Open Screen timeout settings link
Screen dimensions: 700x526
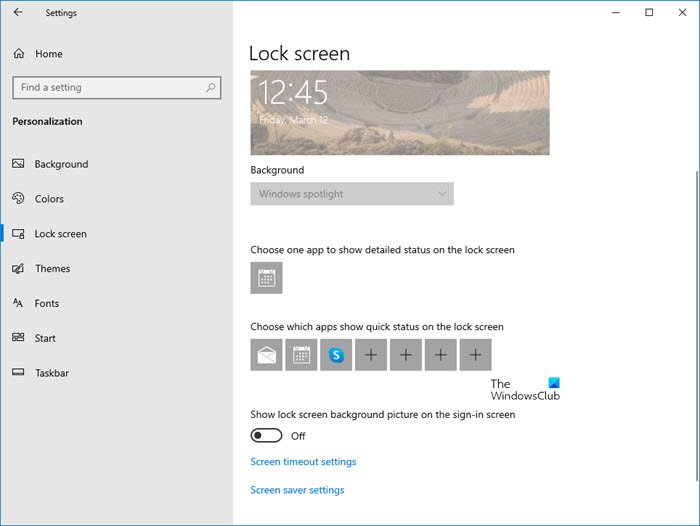pyautogui.click(x=303, y=462)
